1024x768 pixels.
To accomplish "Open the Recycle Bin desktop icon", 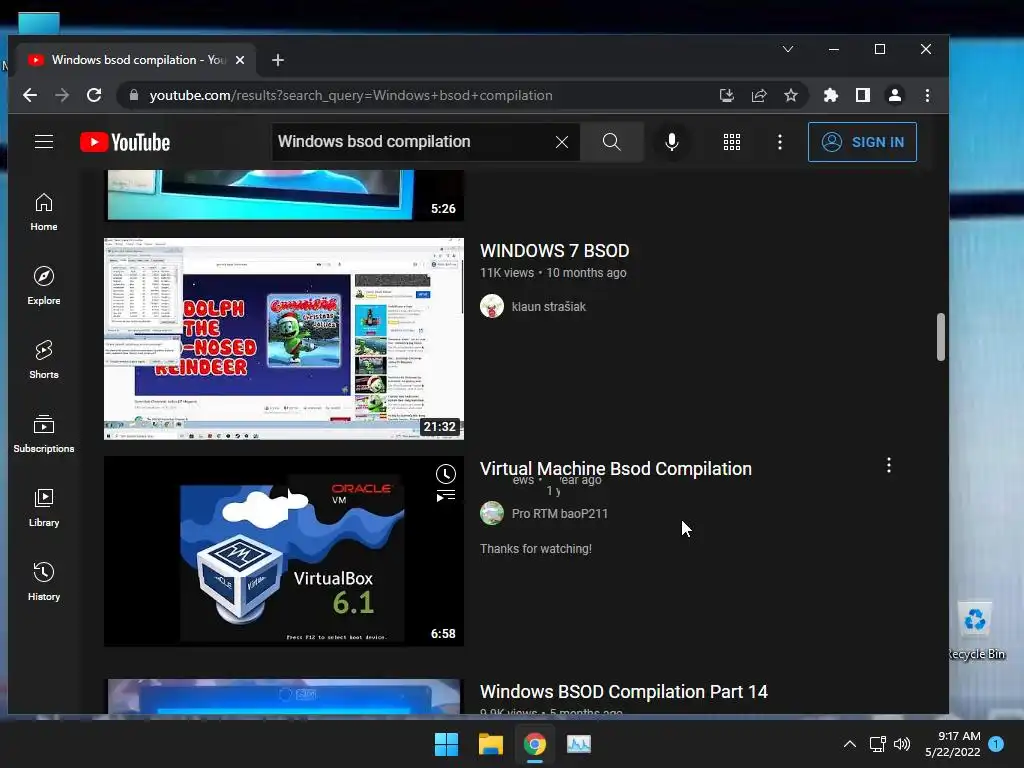I will click(976, 632).
